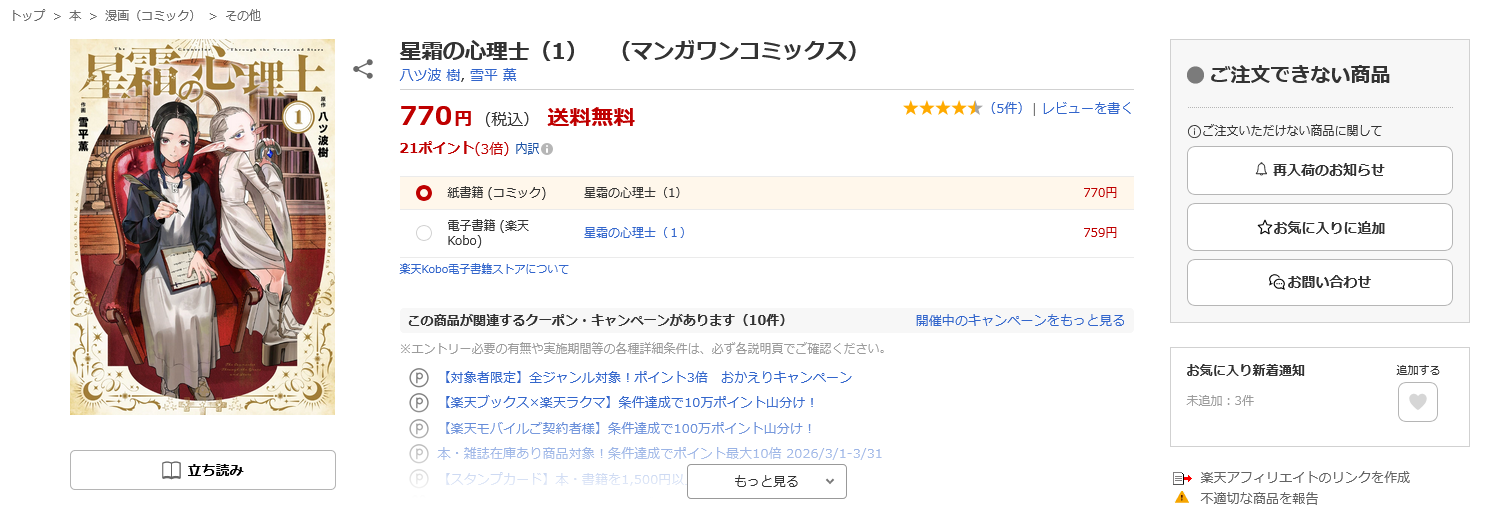Expand the もっと見る campaign list
This screenshot has width=1504, height=506.
coord(766,481)
